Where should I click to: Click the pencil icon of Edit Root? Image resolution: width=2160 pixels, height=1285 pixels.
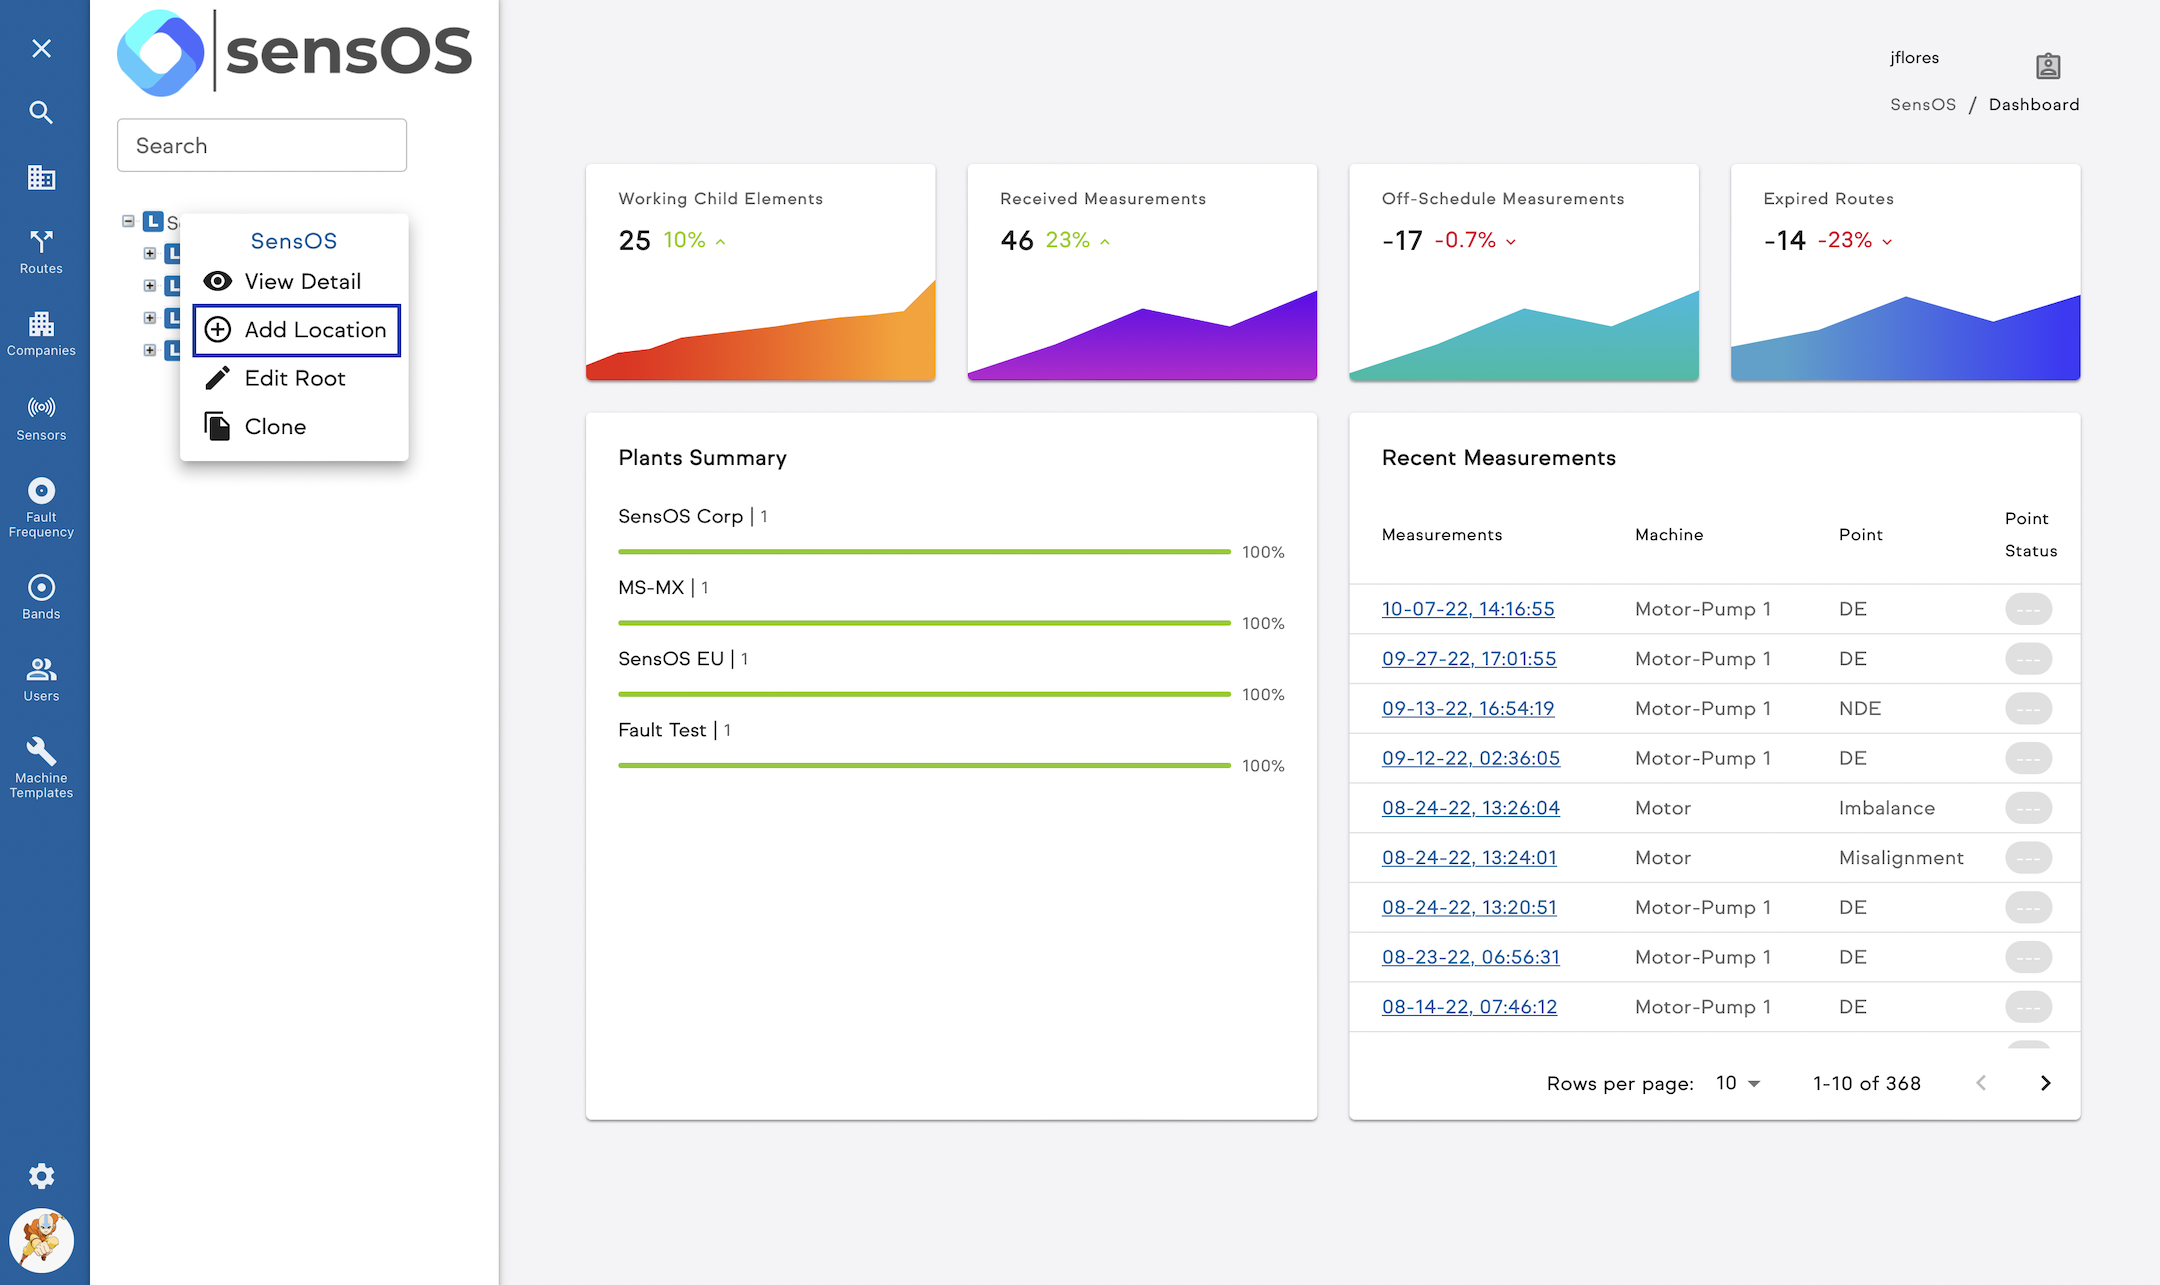tap(217, 378)
